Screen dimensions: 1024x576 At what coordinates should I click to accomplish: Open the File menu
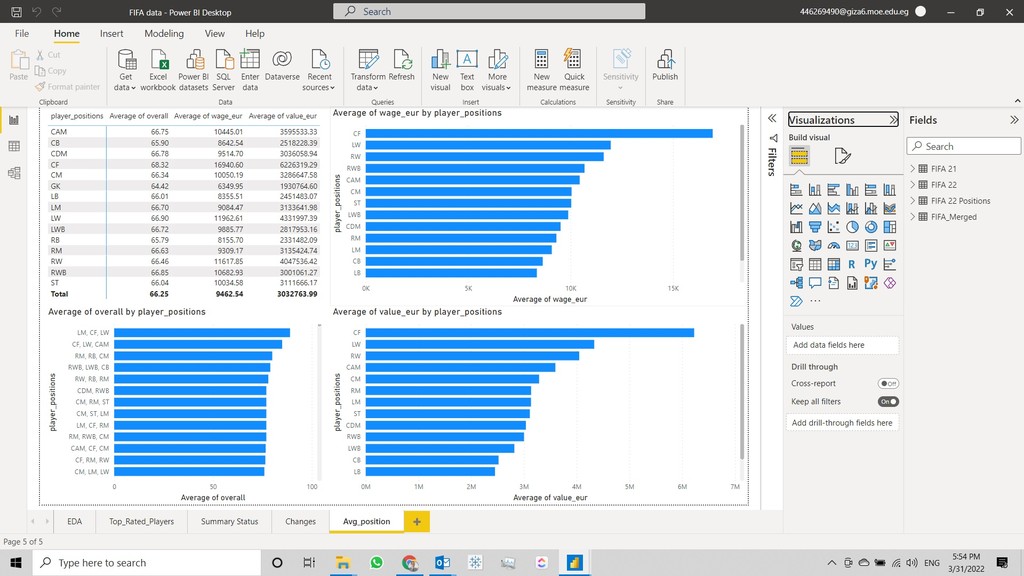point(22,33)
